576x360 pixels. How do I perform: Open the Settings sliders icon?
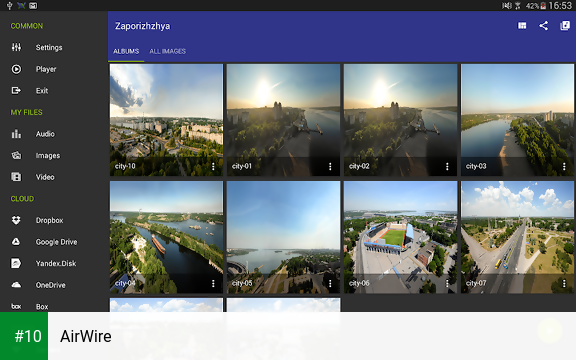(16, 47)
